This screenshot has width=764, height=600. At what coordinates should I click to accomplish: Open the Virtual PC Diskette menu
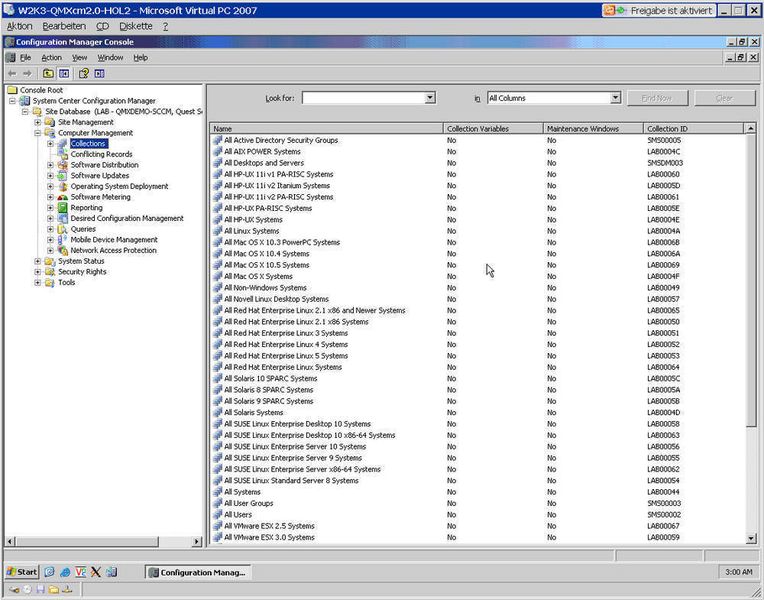[x=135, y=26]
